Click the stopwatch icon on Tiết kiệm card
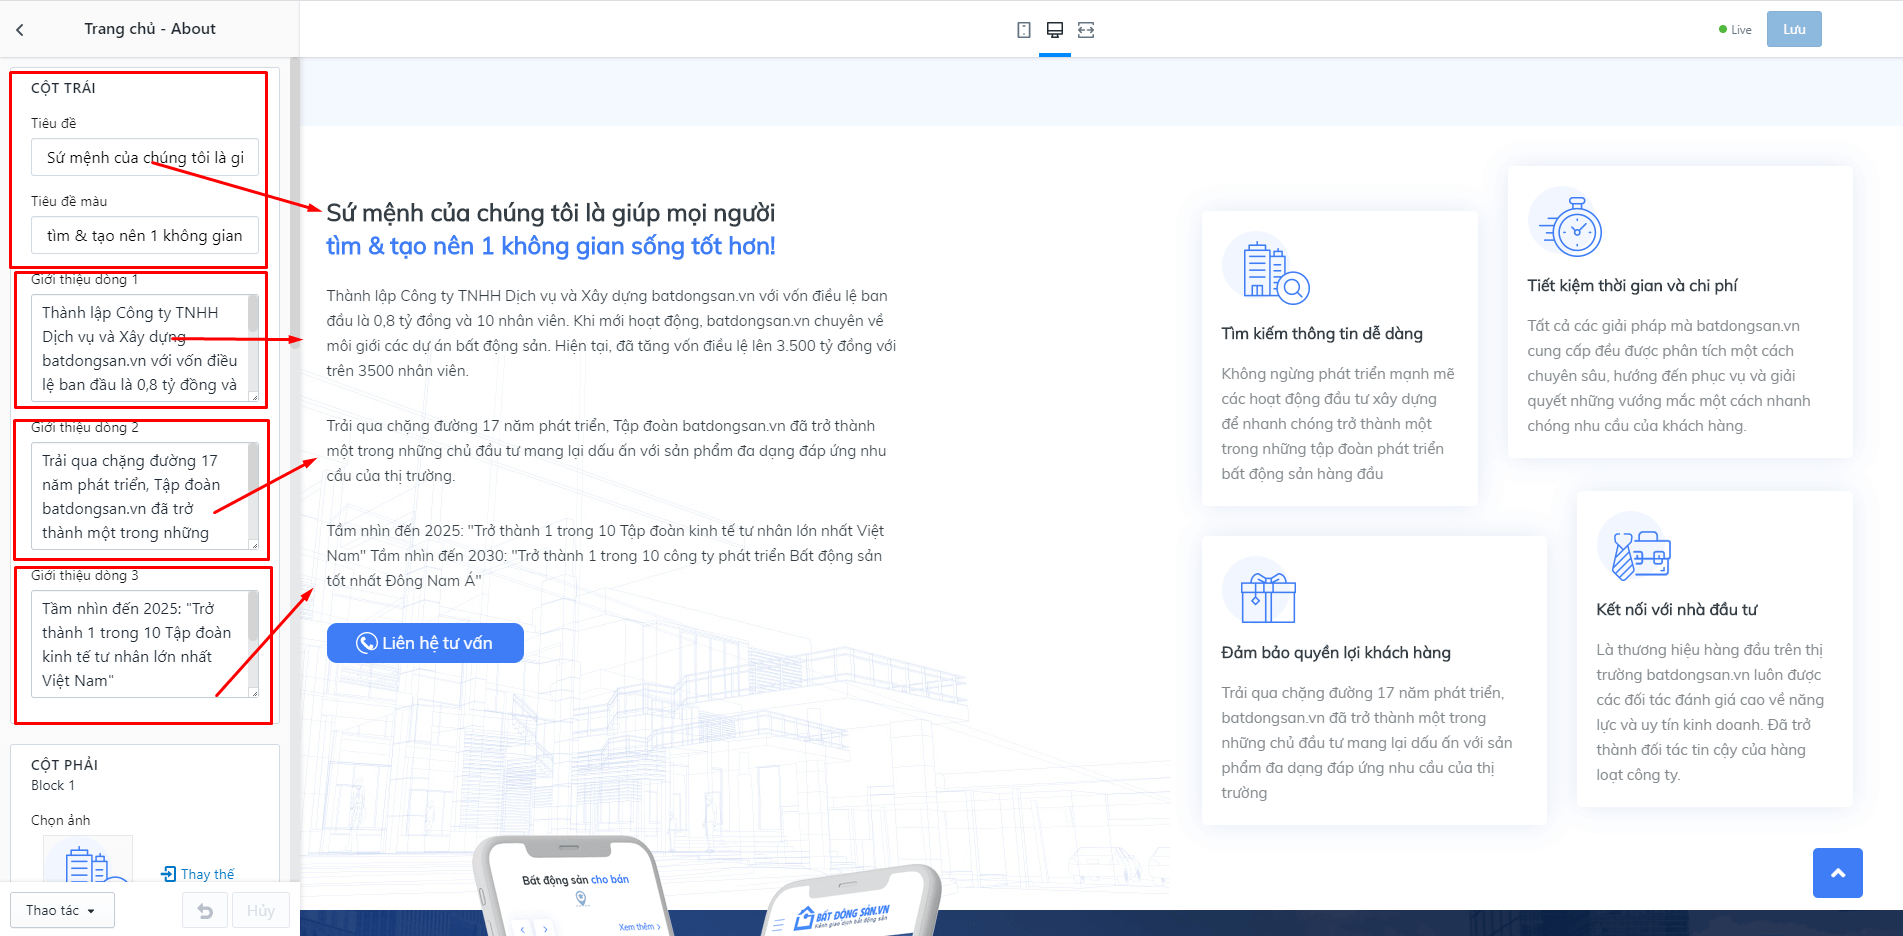Image resolution: width=1903 pixels, height=936 pixels. point(1566,222)
